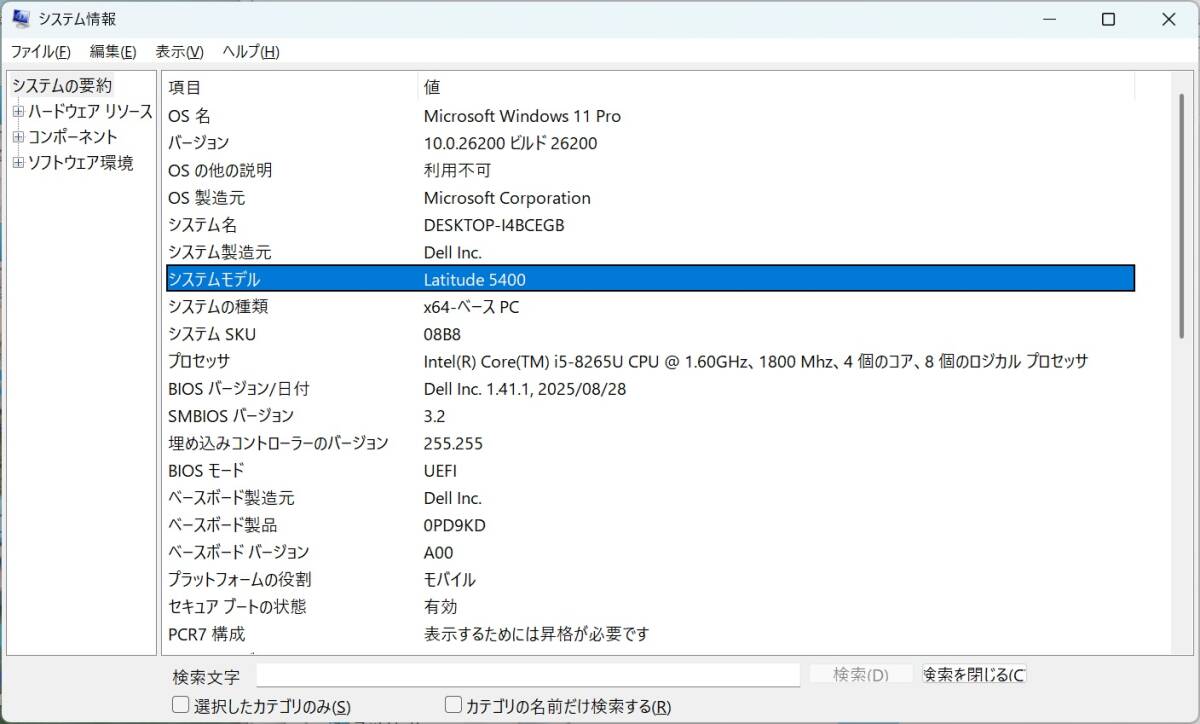
Task: Select the ベースボード製造元 row
Action: click(x=650, y=498)
